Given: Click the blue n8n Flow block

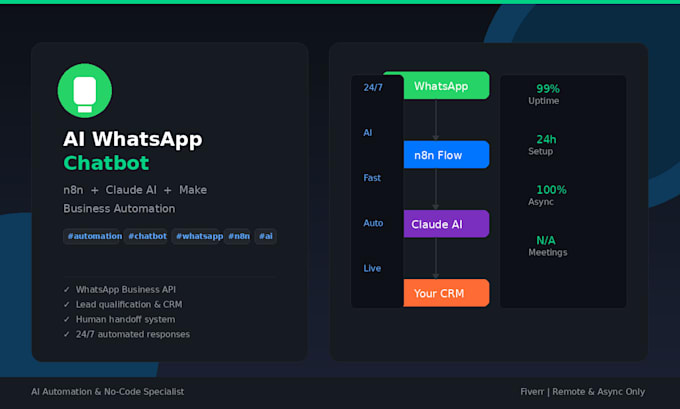Looking at the screenshot, I should coord(447,154).
